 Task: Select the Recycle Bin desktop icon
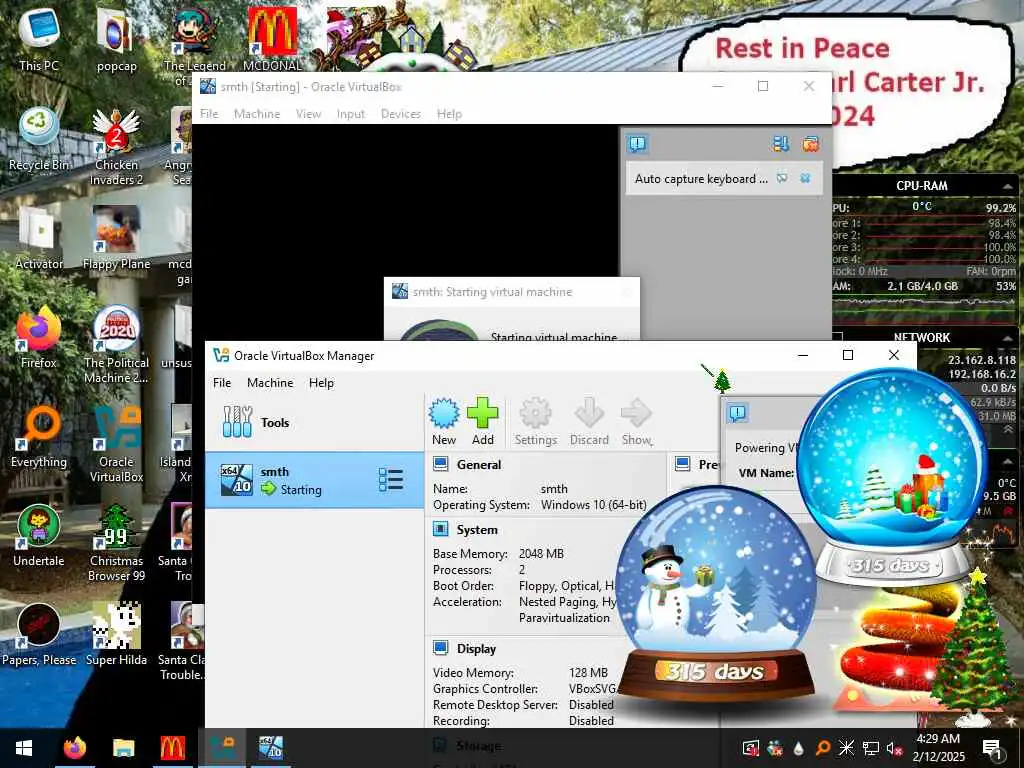(x=39, y=138)
